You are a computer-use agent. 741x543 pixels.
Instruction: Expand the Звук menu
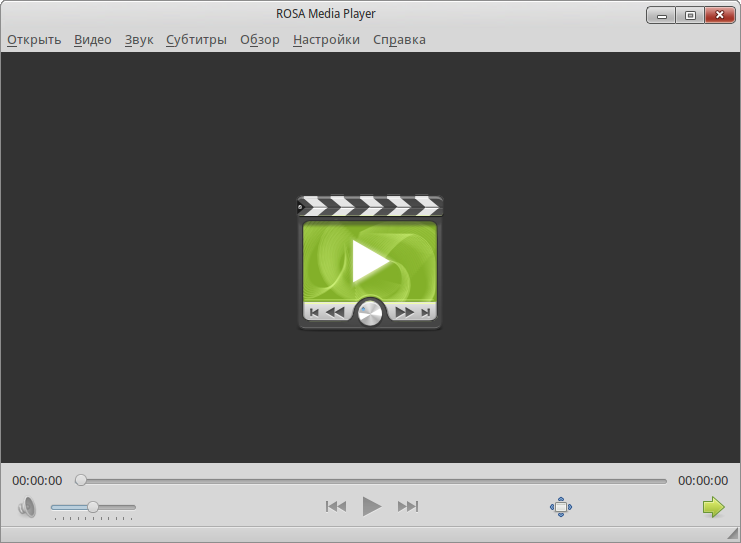coord(139,40)
